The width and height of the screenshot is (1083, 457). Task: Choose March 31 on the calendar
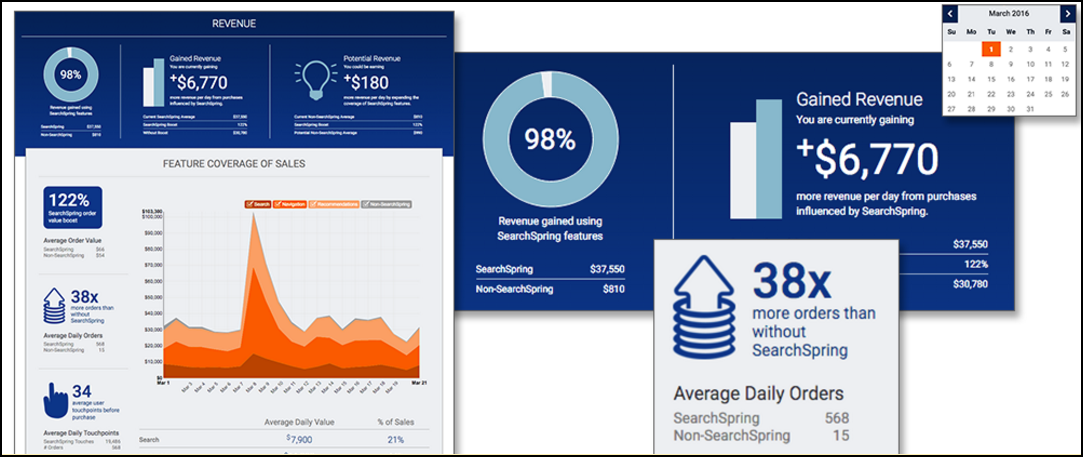click(x=1029, y=109)
